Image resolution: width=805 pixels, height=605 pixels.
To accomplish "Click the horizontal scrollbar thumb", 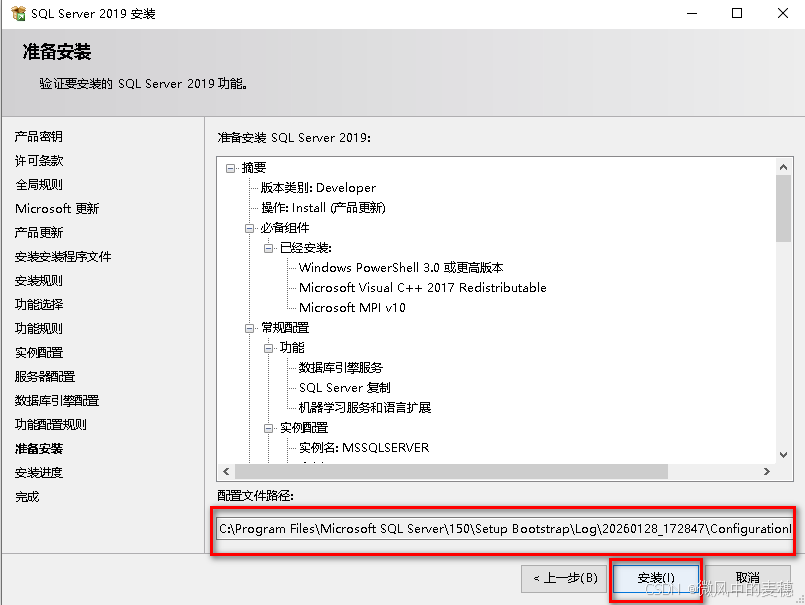I will [x=451, y=471].
